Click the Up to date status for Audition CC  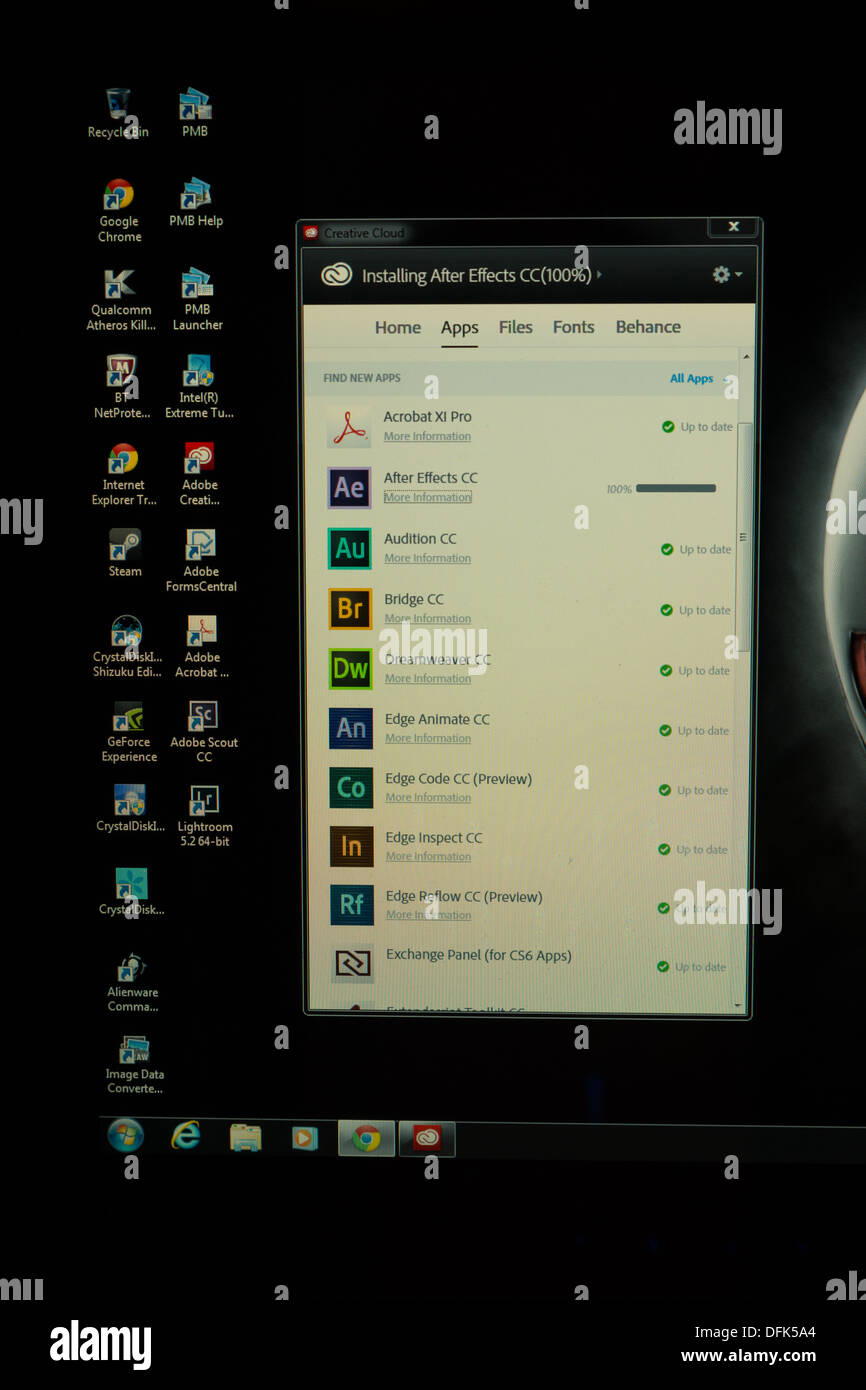tap(696, 550)
